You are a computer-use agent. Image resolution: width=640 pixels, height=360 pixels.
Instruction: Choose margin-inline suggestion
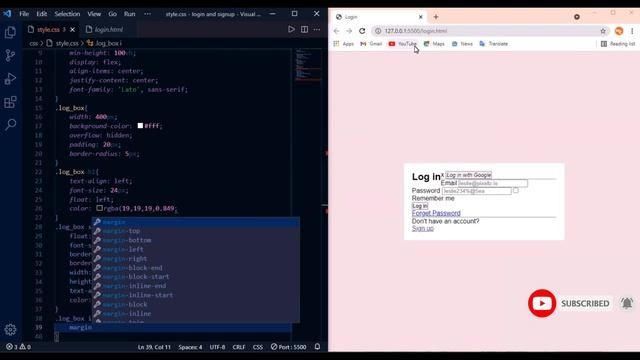coord(196,313)
